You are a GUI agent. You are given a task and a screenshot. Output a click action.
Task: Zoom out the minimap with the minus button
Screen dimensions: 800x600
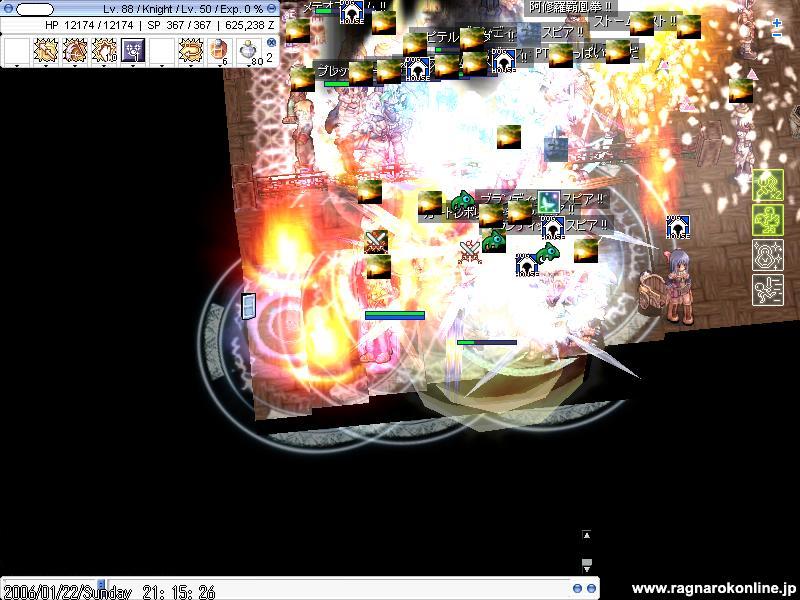point(777,35)
